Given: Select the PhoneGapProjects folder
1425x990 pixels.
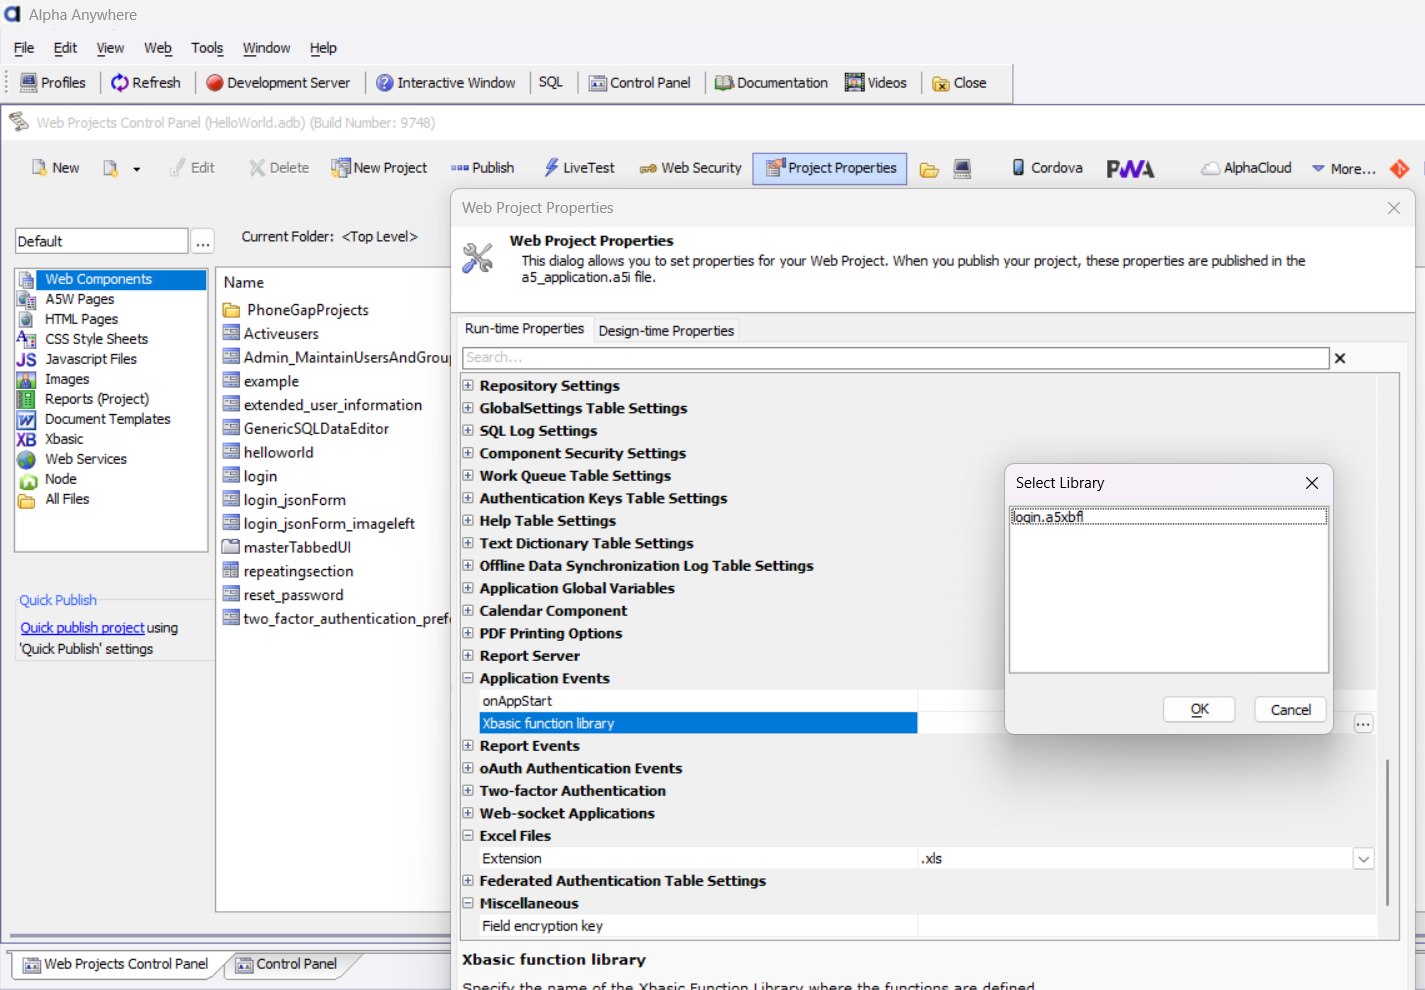Looking at the screenshot, I should 307,310.
